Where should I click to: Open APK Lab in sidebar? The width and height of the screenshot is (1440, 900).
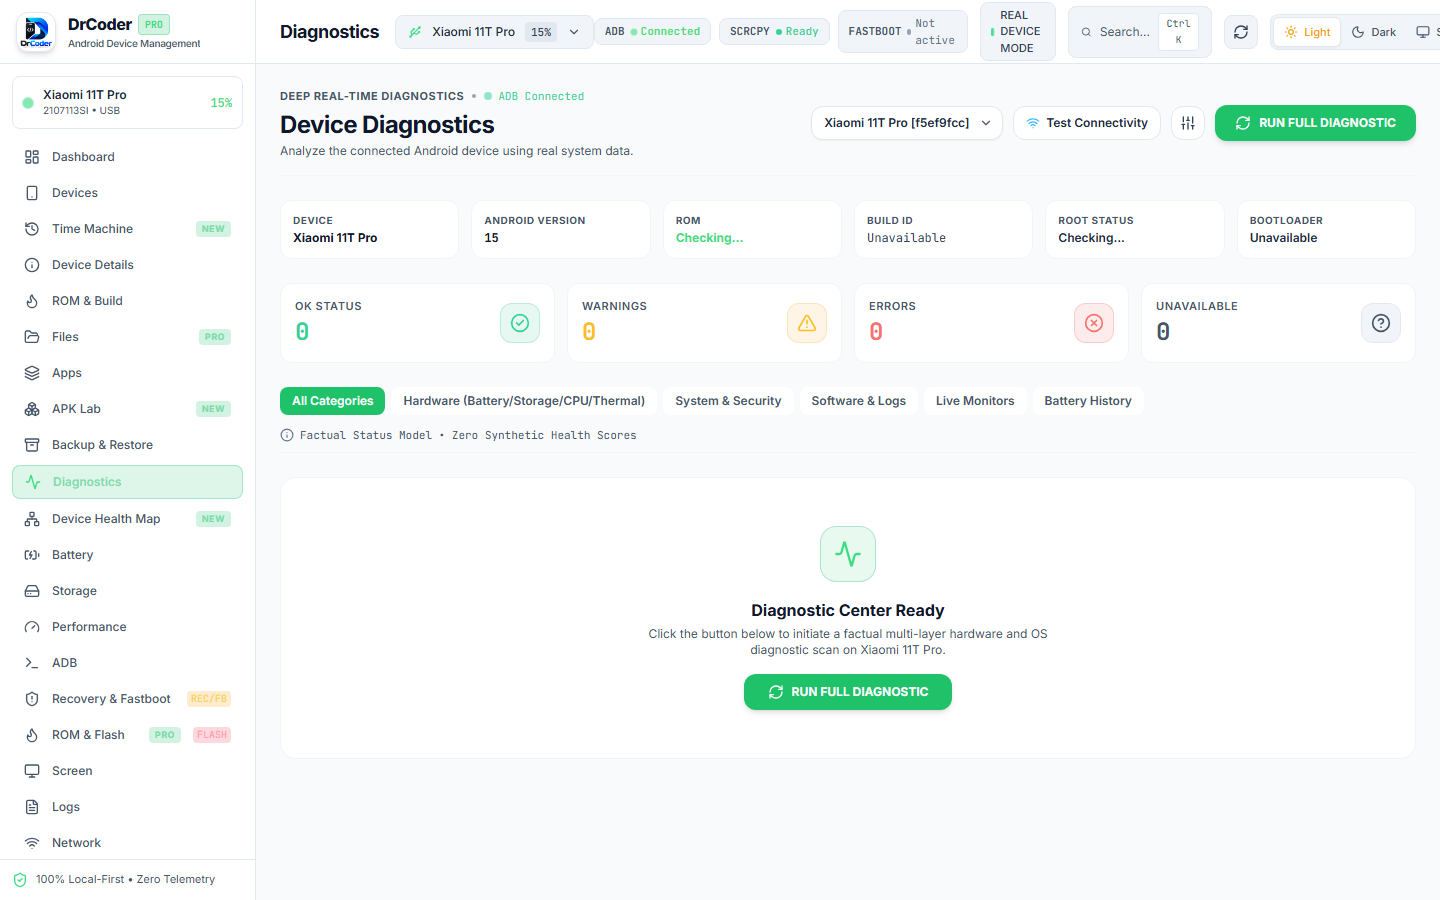coord(127,409)
